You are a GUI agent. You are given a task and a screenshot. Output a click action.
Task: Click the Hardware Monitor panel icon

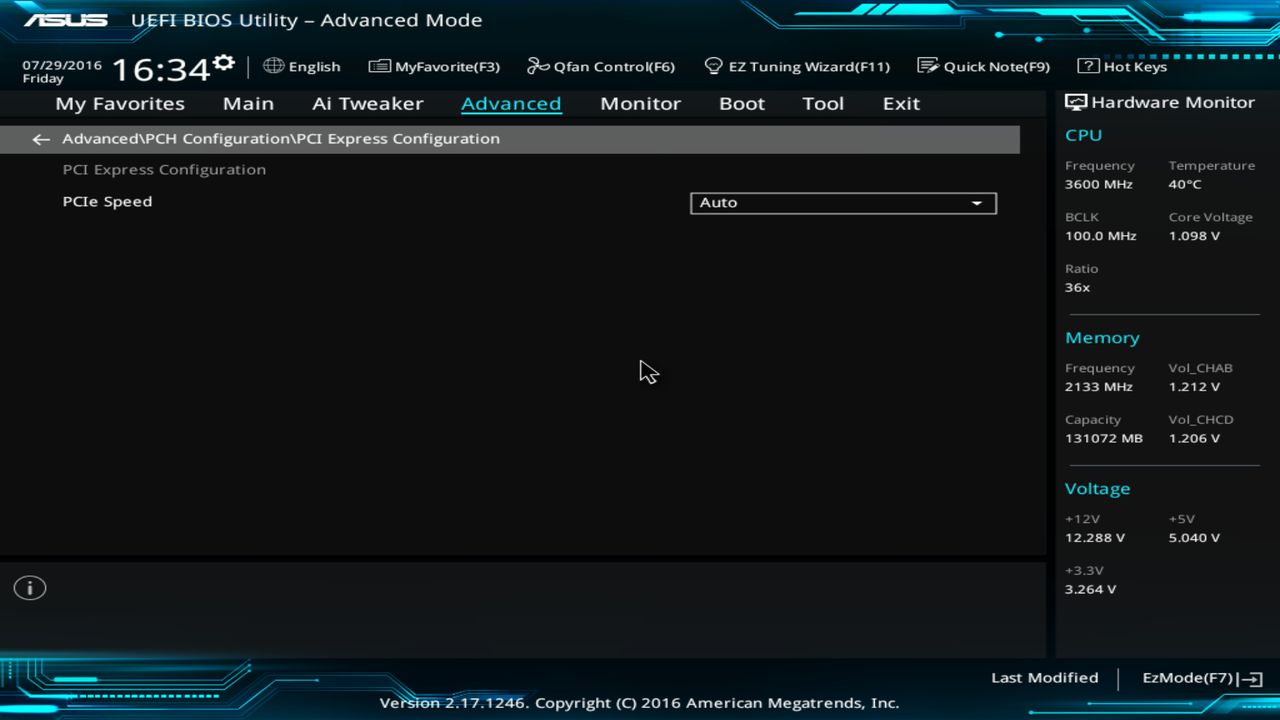point(1076,101)
